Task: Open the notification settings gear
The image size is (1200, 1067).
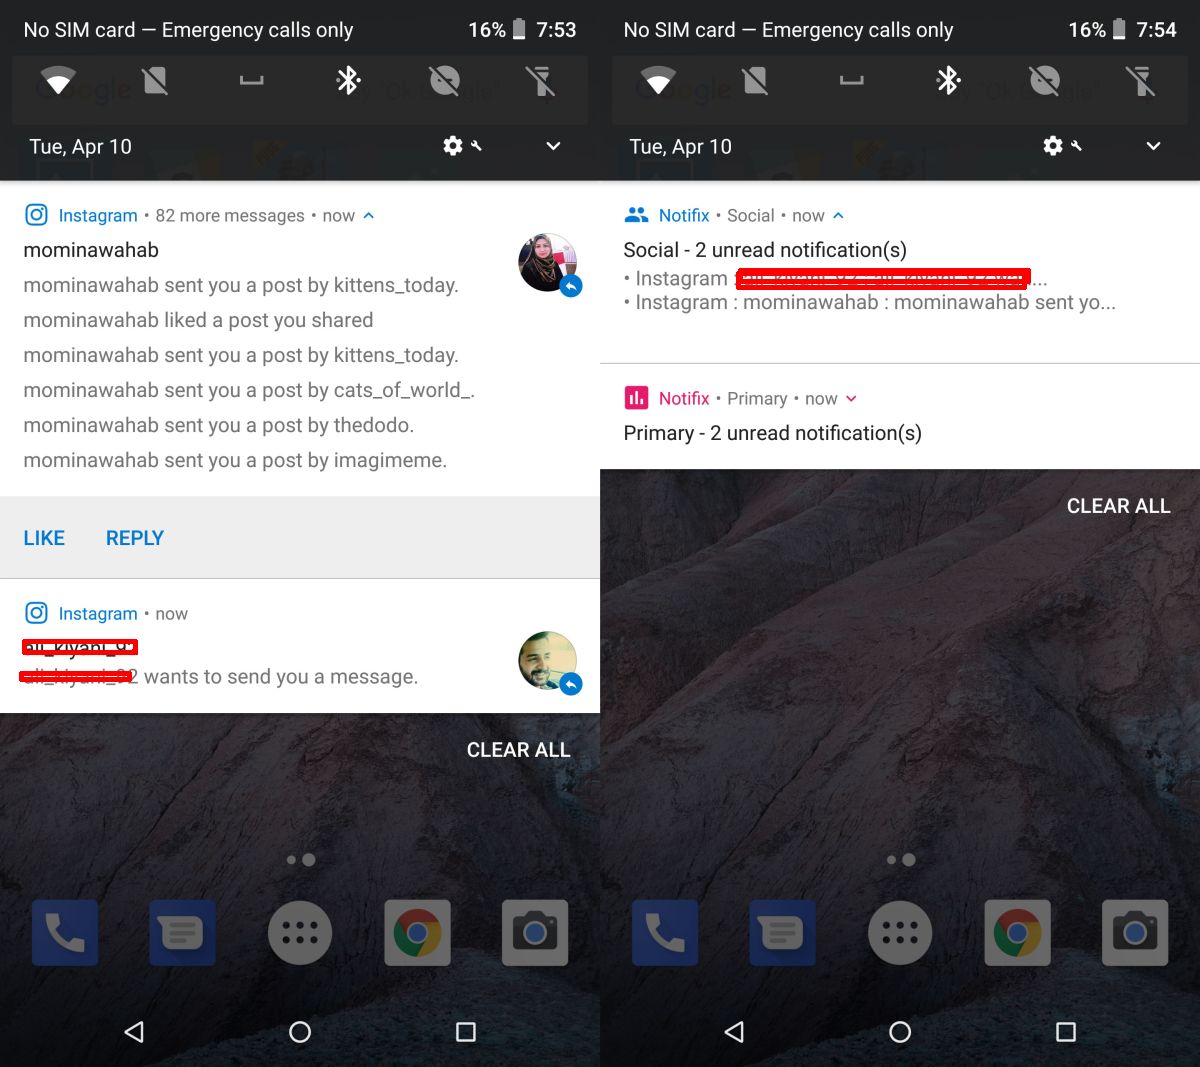Action: pyautogui.click(x=452, y=146)
